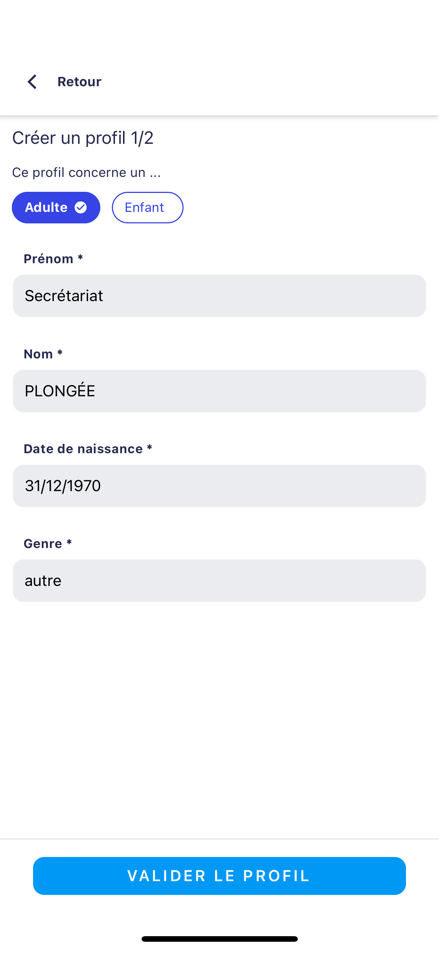Image resolution: width=440 pixels, height=956 pixels.
Task: Click the autre value text
Action: [43, 581]
